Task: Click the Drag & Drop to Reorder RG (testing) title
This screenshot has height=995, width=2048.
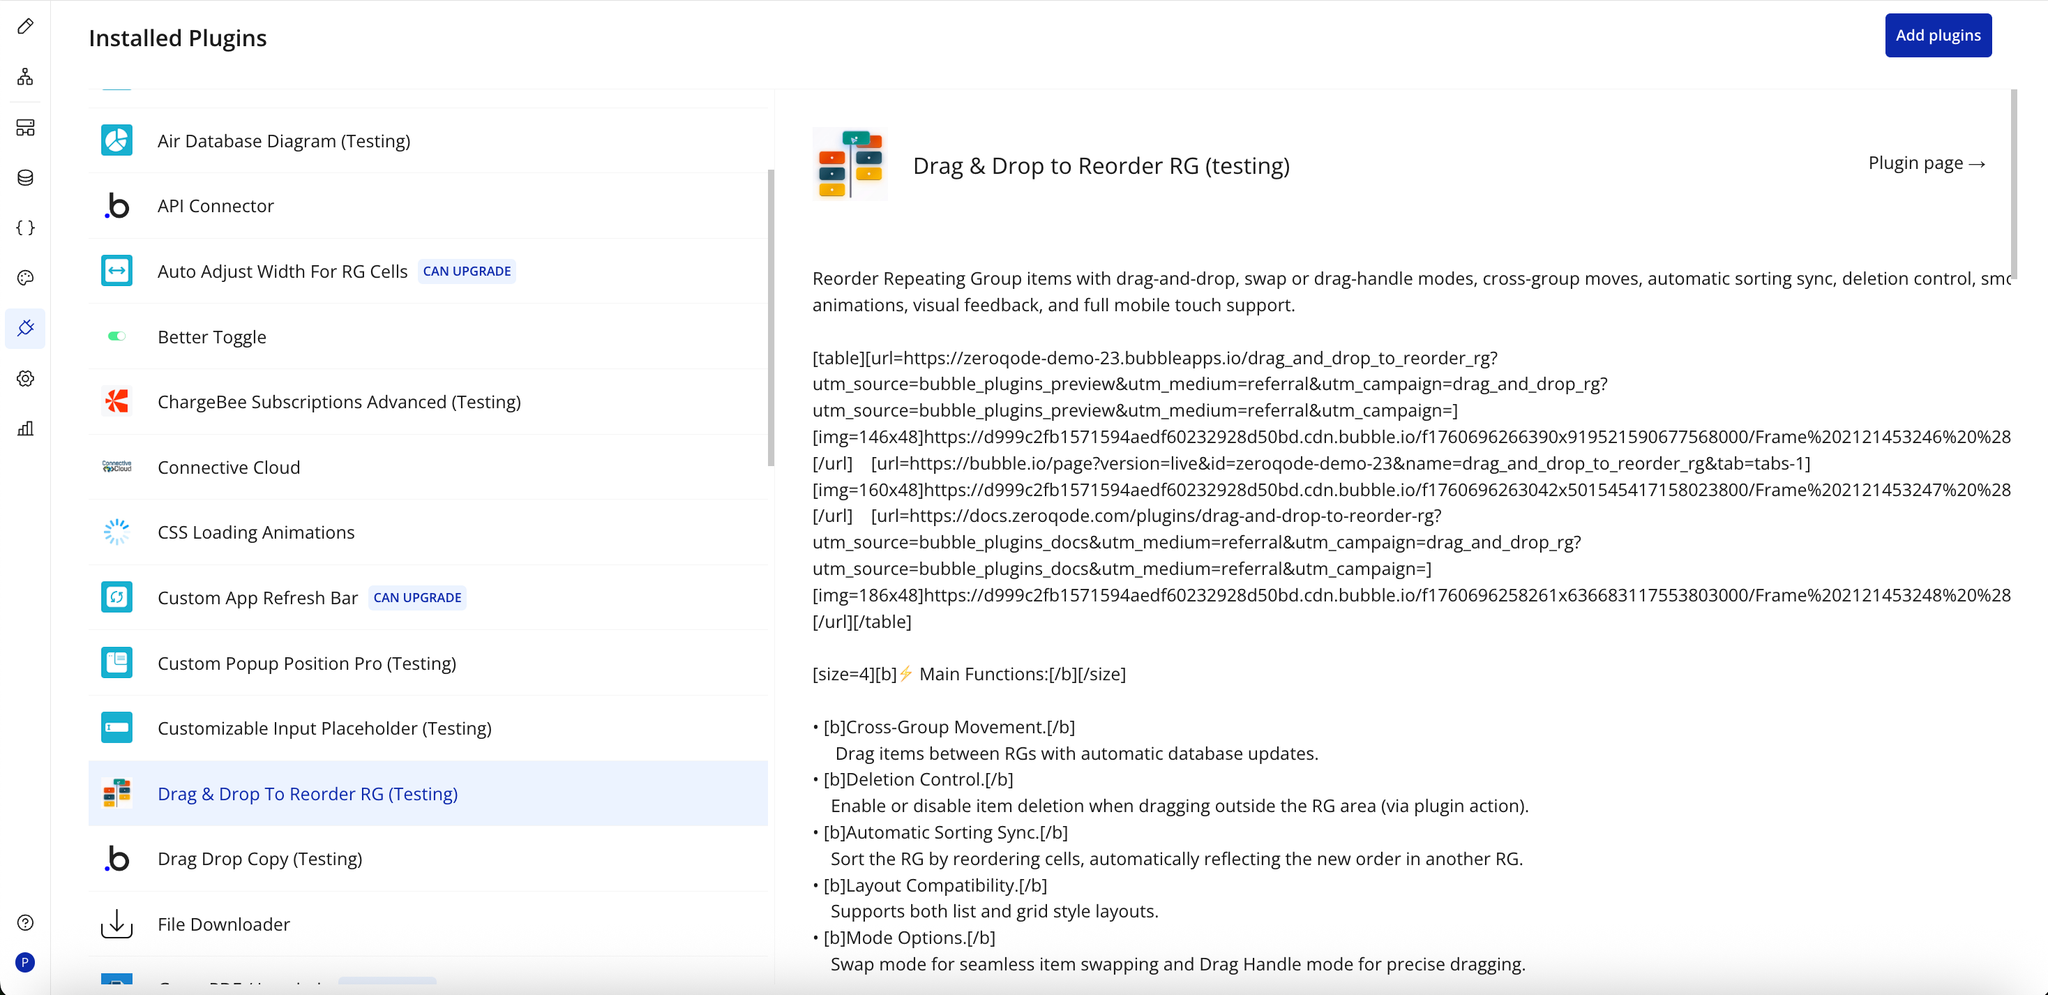Action: coord(1101,166)
